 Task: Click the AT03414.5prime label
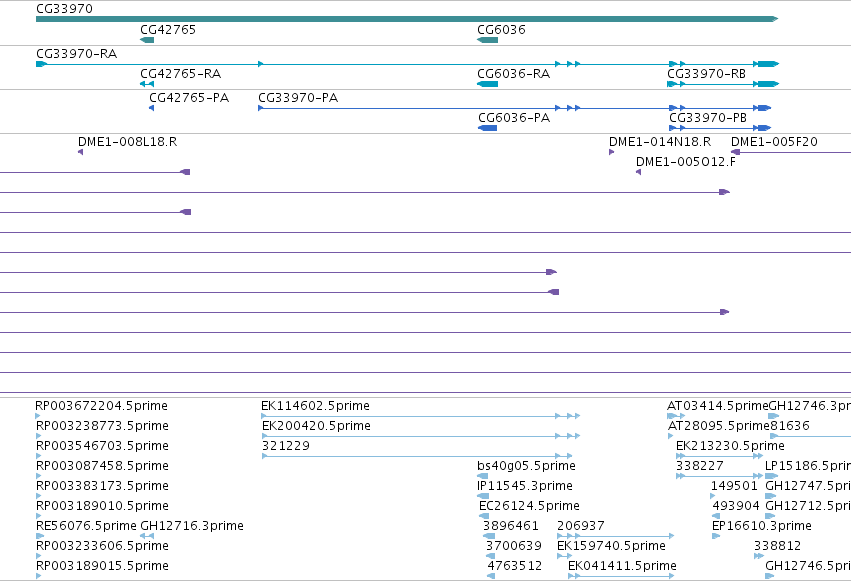pyautogui.click(x=717, y=406)
